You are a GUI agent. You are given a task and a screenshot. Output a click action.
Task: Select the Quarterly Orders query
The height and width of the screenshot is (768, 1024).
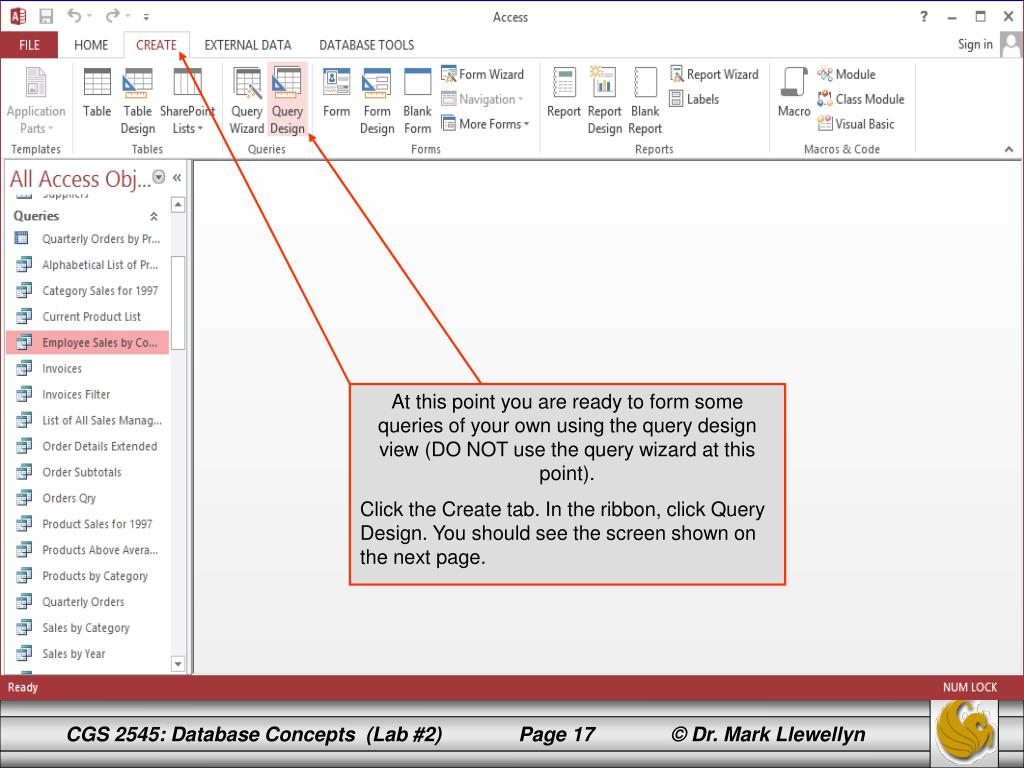point(88,602)
